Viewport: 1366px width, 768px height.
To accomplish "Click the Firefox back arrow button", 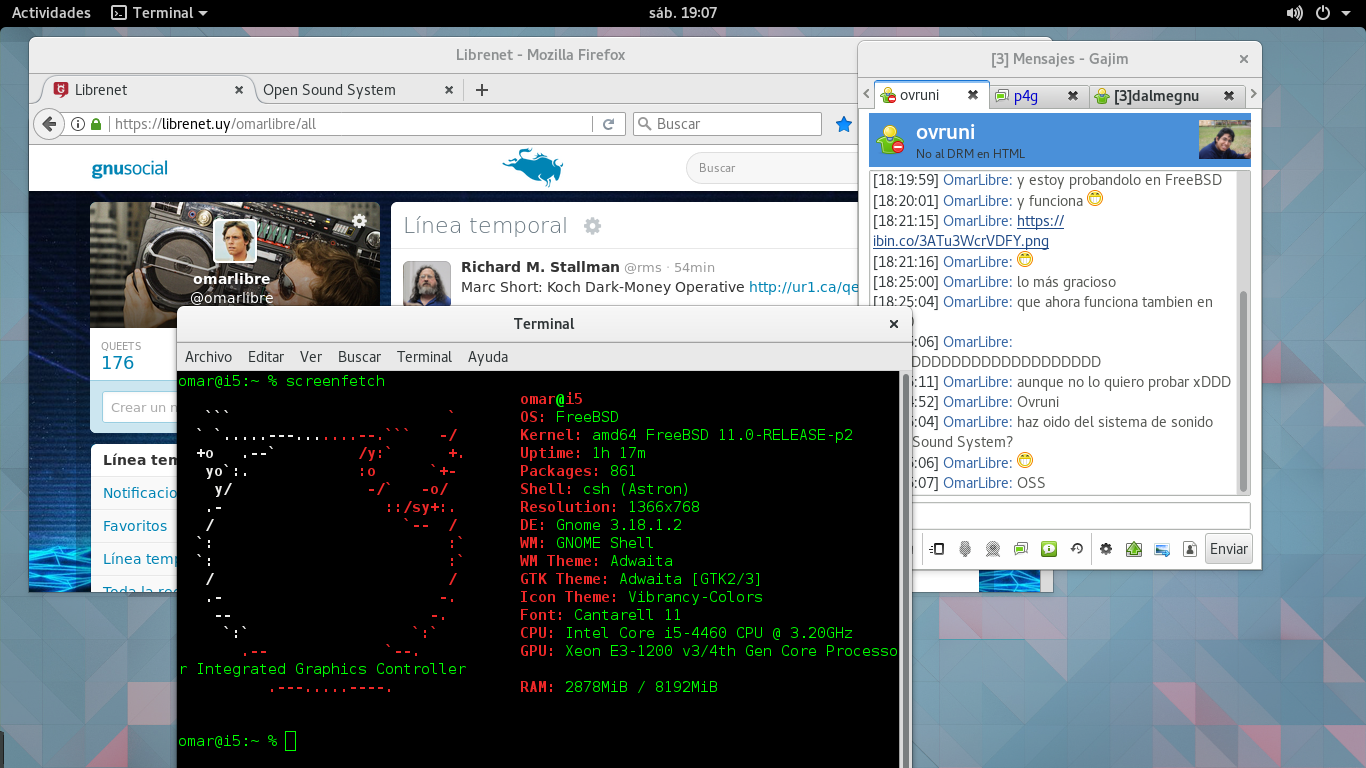I will (x=49, y=124).
